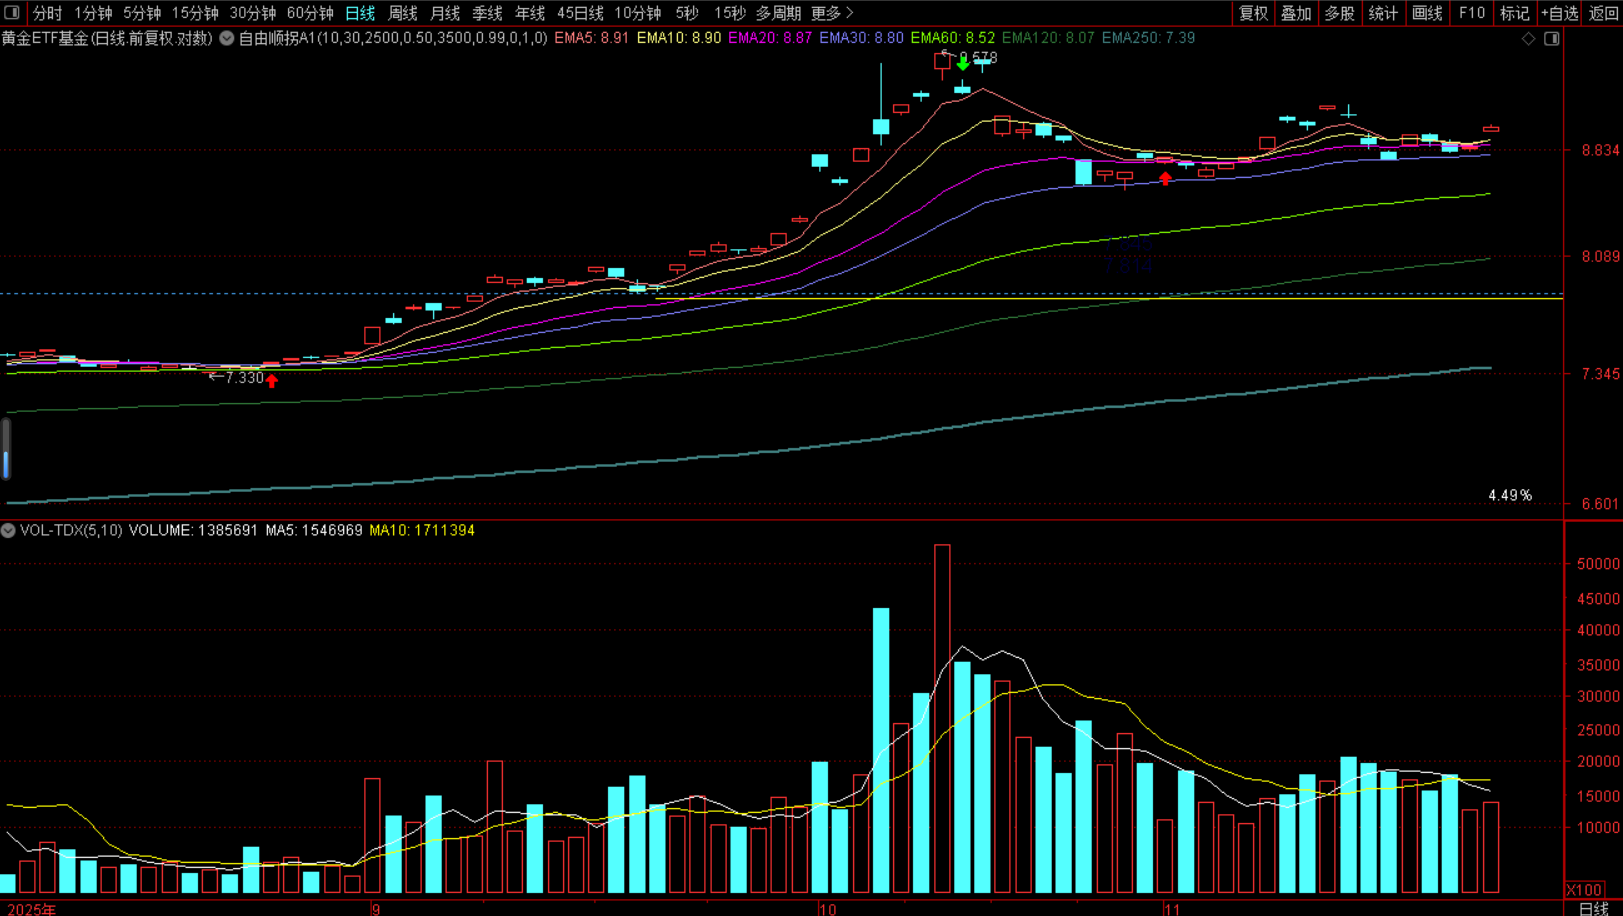Click the 标记 mark button
Viewport: 1623px width, 916px height.
click(x=1514, y=13)
